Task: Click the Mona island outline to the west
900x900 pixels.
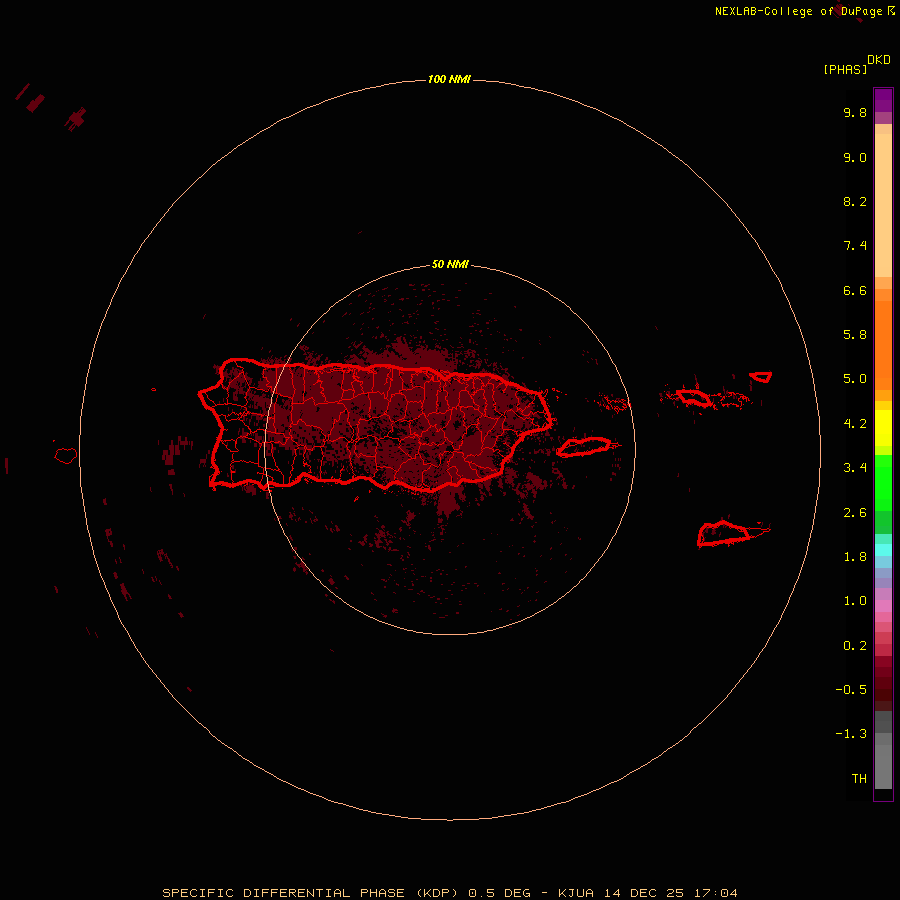Action: pyautogui.click(x=66, y=456)
